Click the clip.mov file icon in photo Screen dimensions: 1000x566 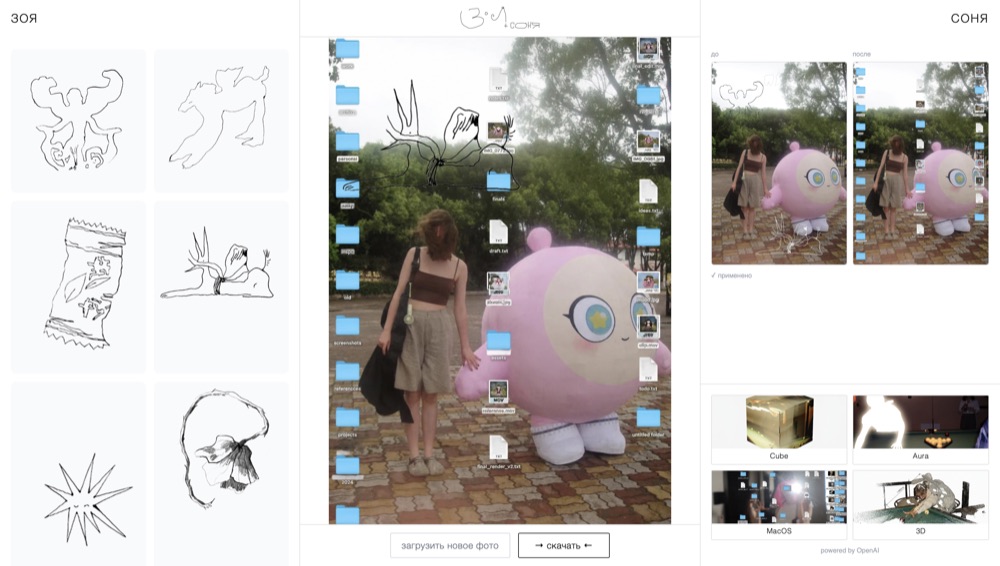coord(648,327)
